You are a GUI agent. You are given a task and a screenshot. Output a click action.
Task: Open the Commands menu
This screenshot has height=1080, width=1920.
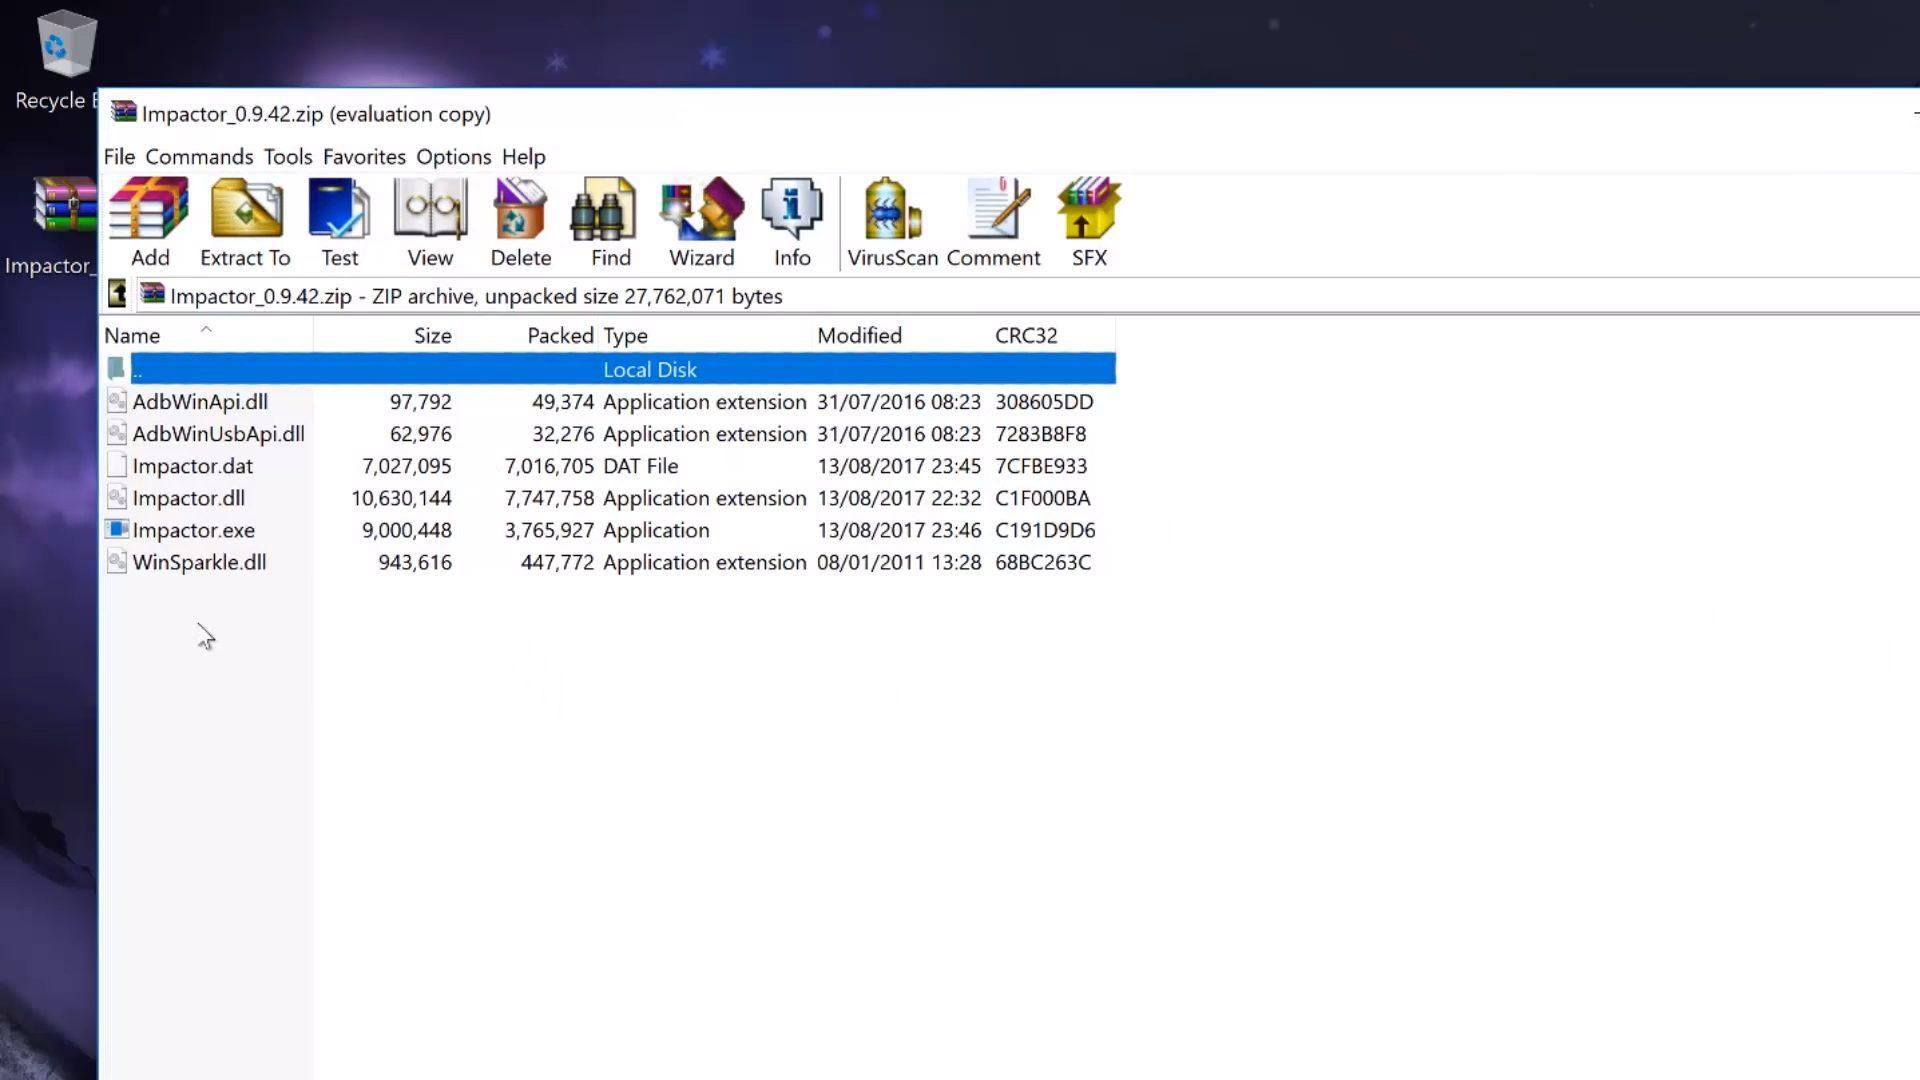coord(199,157)
